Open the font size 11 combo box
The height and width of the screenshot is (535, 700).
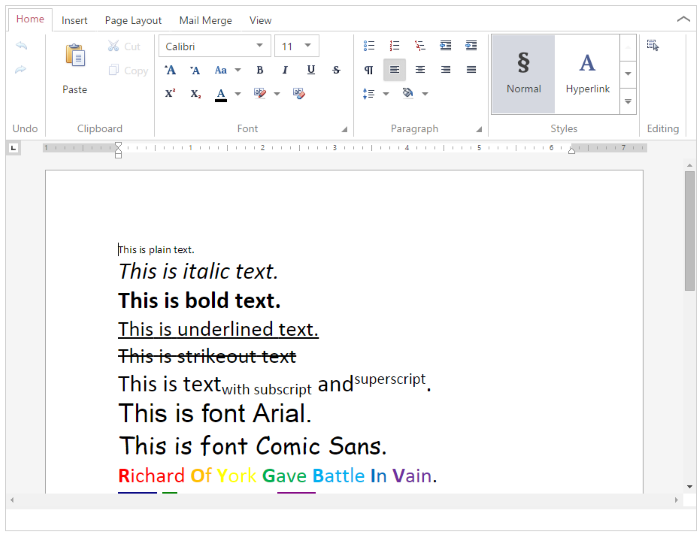click(x=296, y=46)
